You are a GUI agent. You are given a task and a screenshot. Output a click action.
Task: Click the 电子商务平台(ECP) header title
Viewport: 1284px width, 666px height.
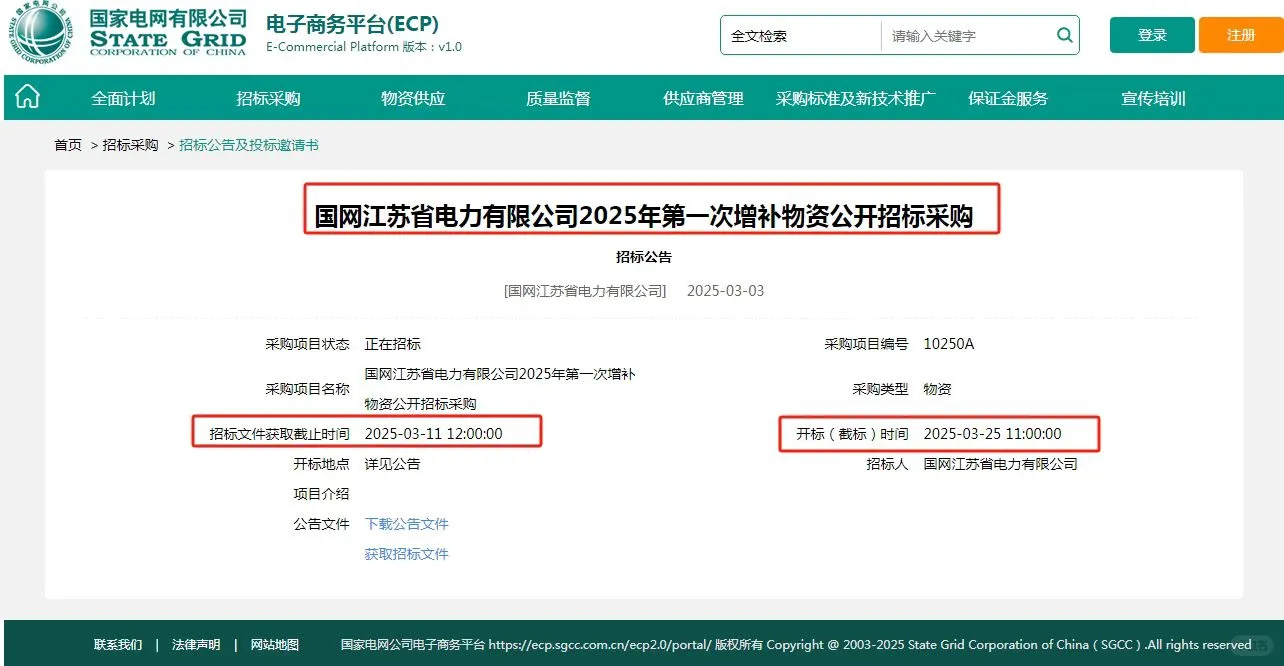pyautogui.click(x=352, y=24)
